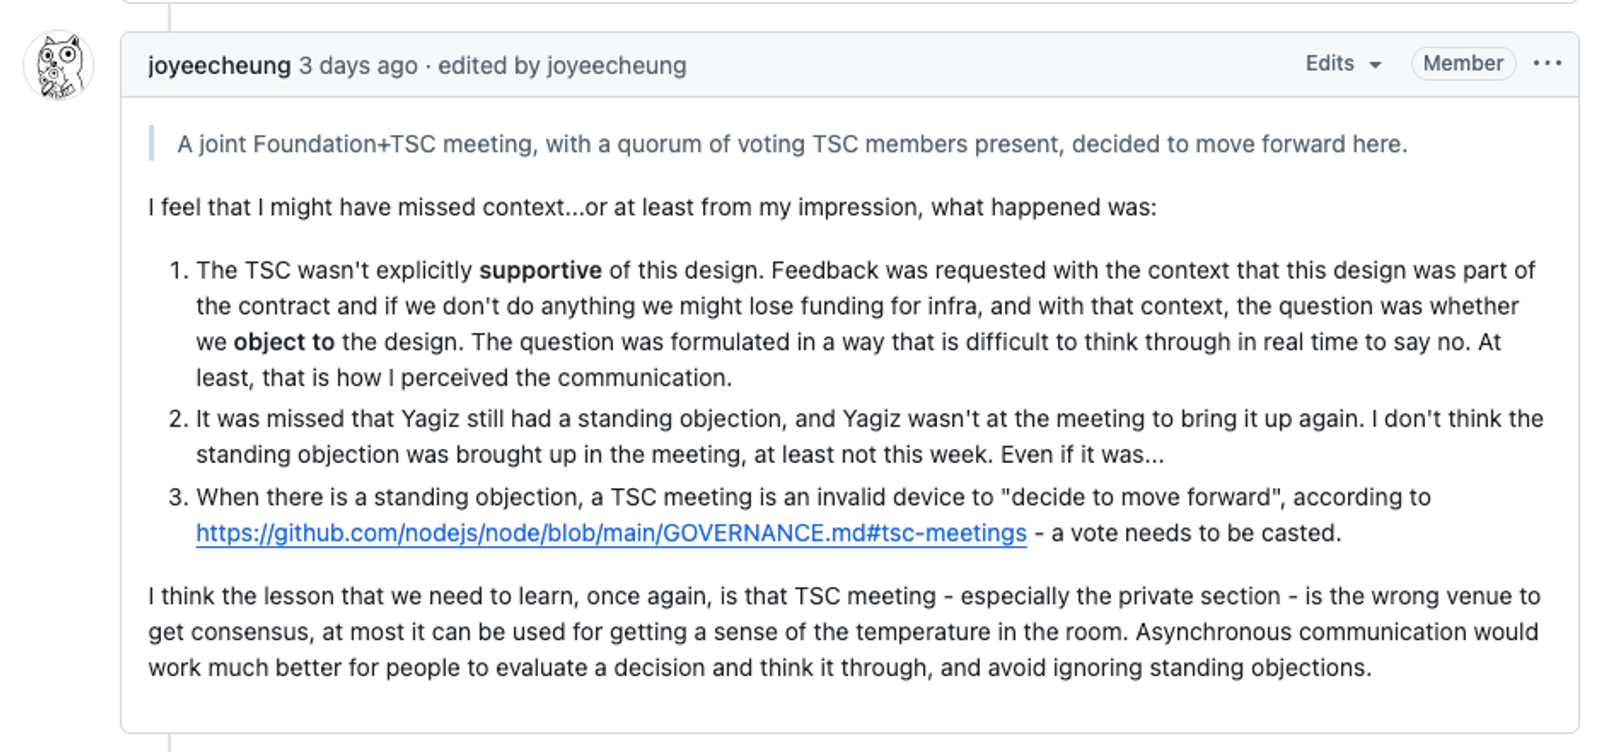Click the bold word 'supportive'
Viewport: 1600px width, 752px height.
[540, 271]
